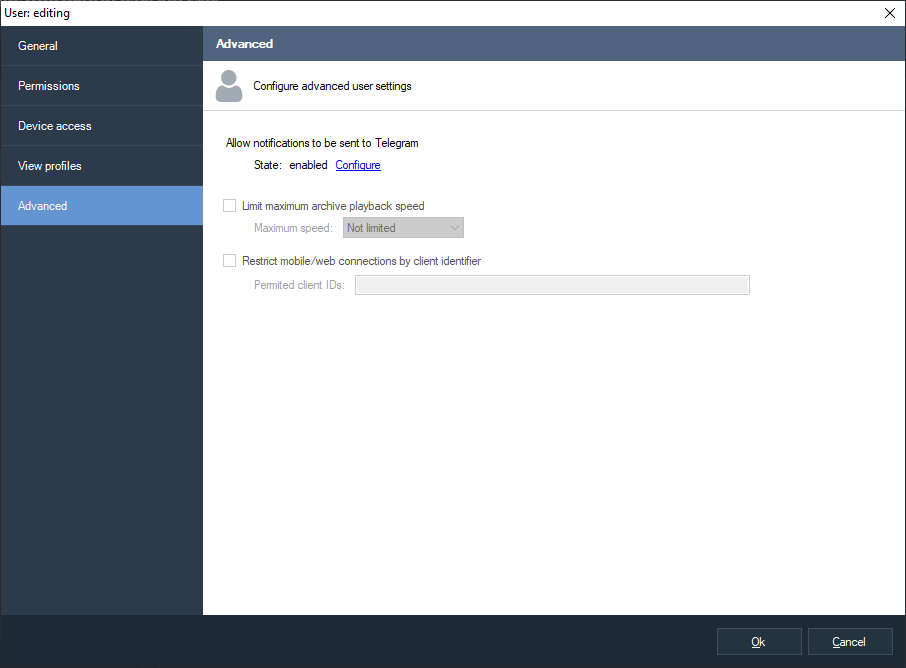Viewport: 906px width, 668px height.
Task: Tick Restrict mobile/web connections by client identifier
Action: (229, 261)
